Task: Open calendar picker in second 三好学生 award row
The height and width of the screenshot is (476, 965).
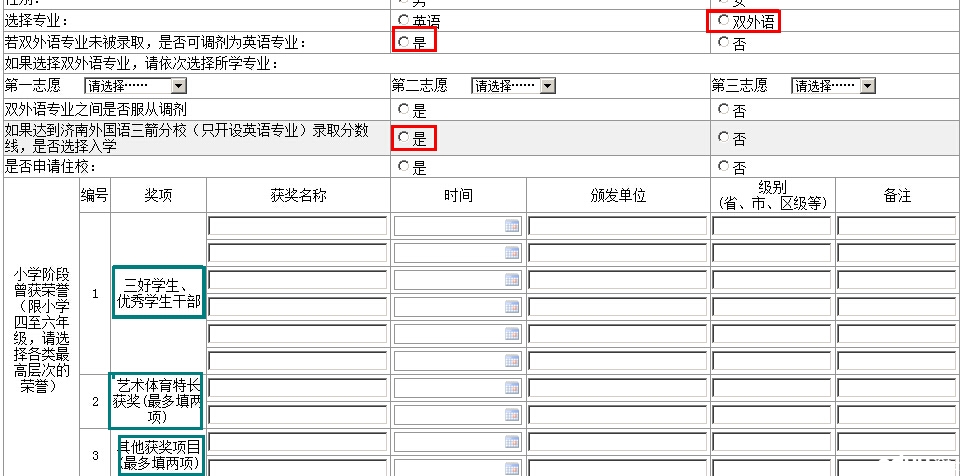Action: click(512, 253)
